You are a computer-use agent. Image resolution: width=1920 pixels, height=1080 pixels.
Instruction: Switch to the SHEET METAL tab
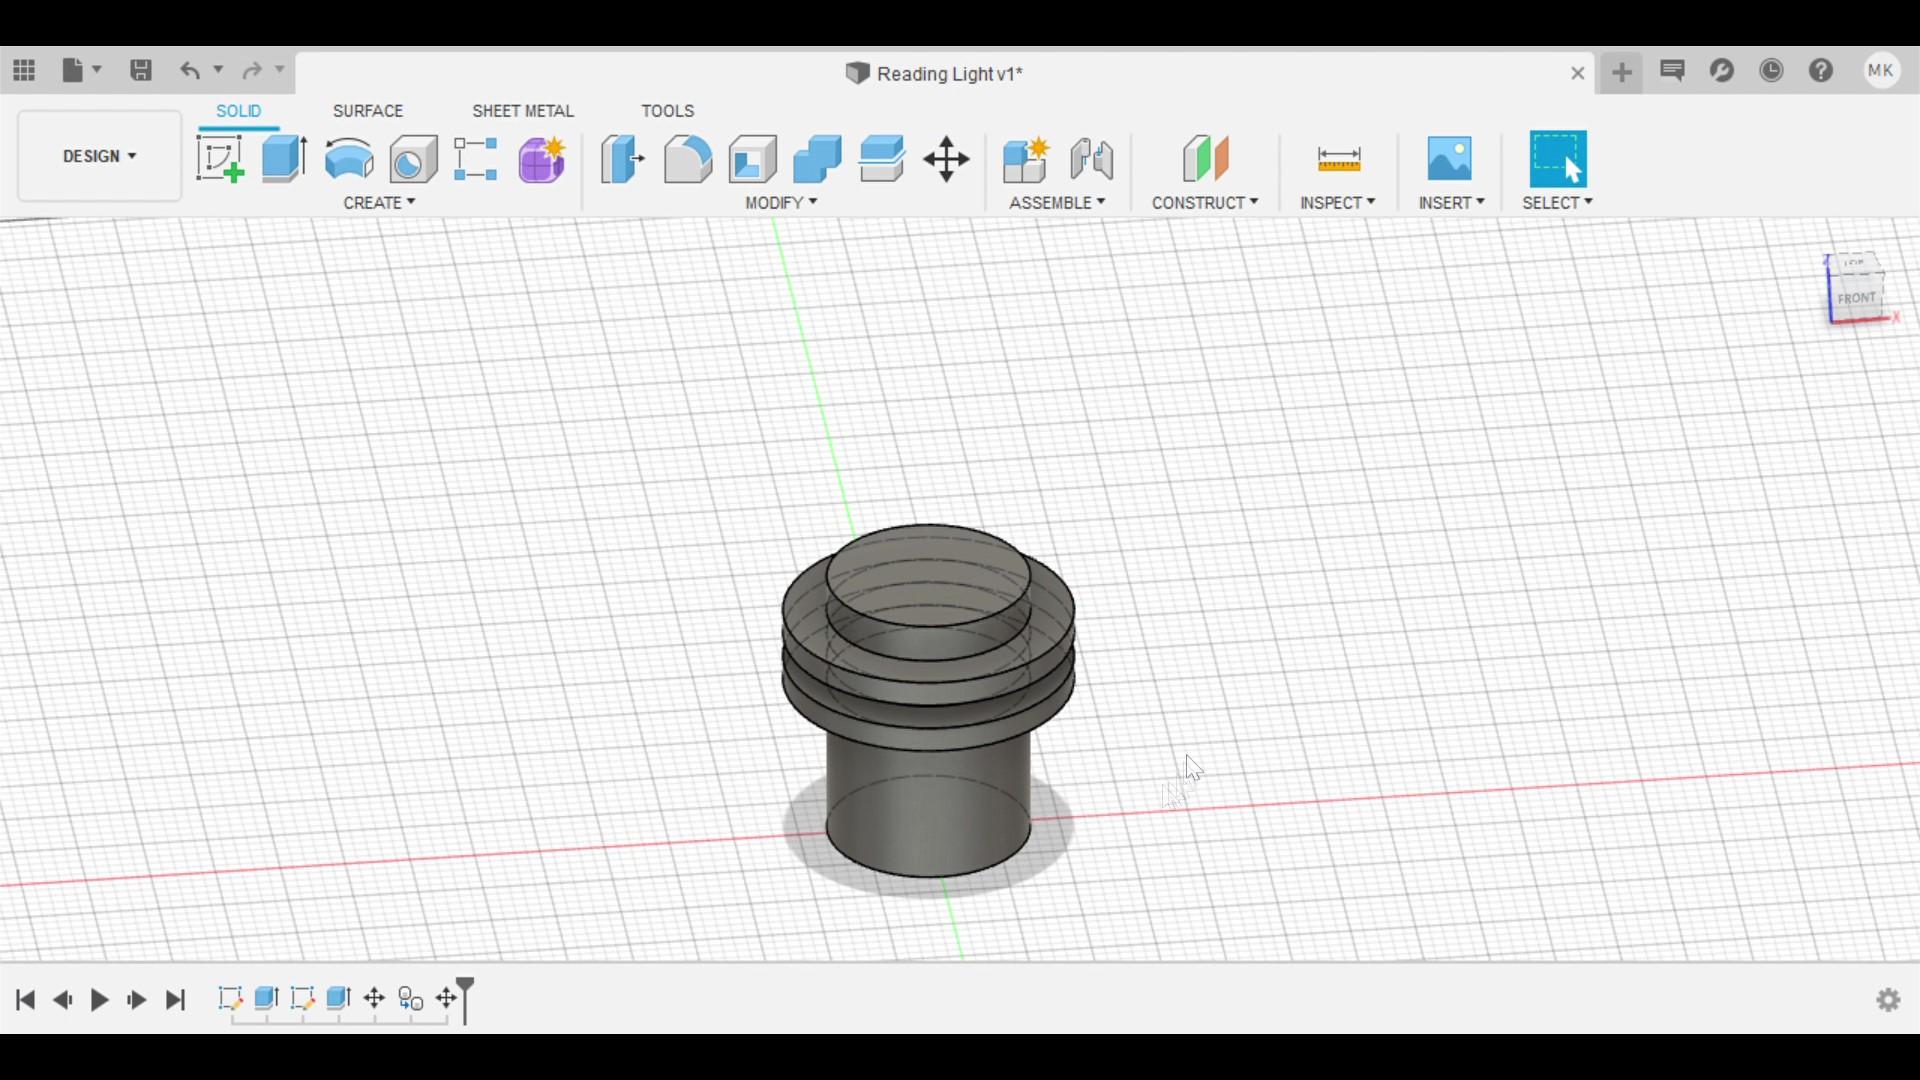(x=523, y=111)
